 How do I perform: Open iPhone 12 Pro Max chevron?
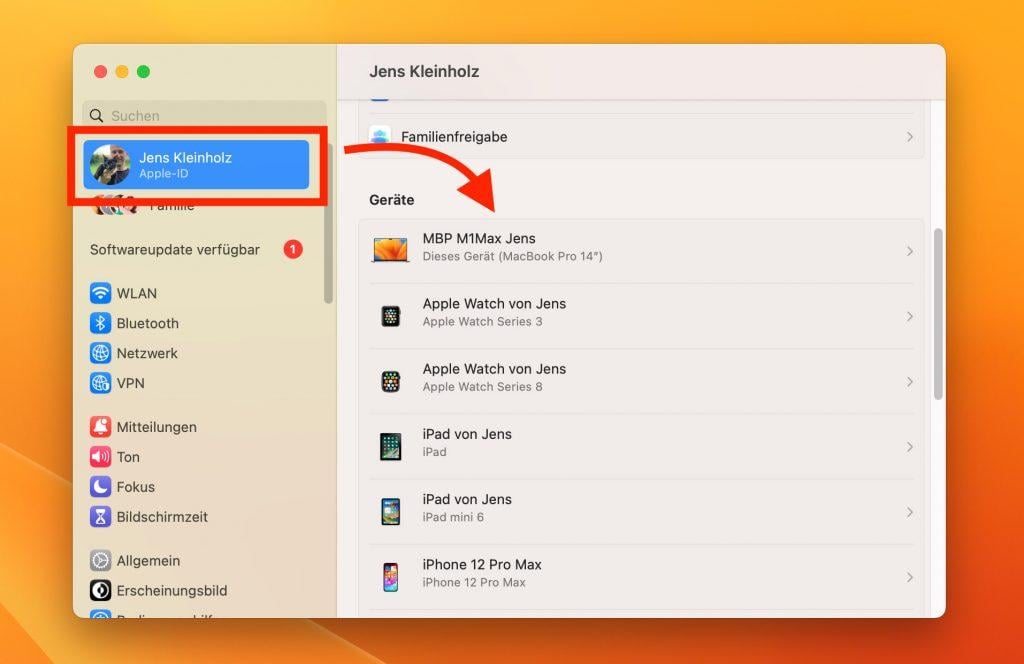click(x=910, y=578)
